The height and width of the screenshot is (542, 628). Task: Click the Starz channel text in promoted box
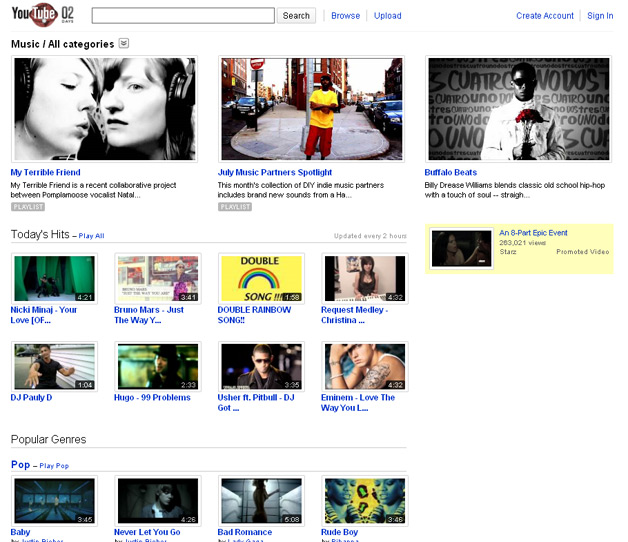pyautogui.click(x=508, y=252)
